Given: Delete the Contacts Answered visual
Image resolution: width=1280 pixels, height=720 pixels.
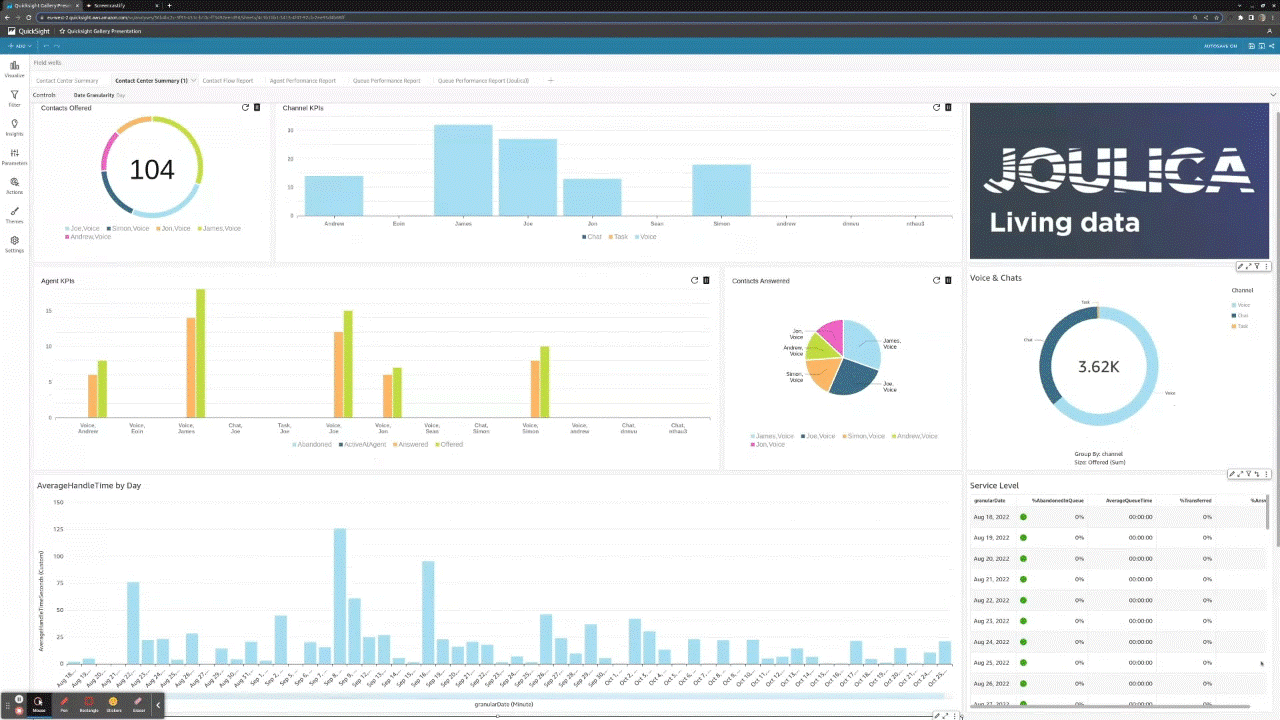Looking at the screenshot, I should (949, 280).
